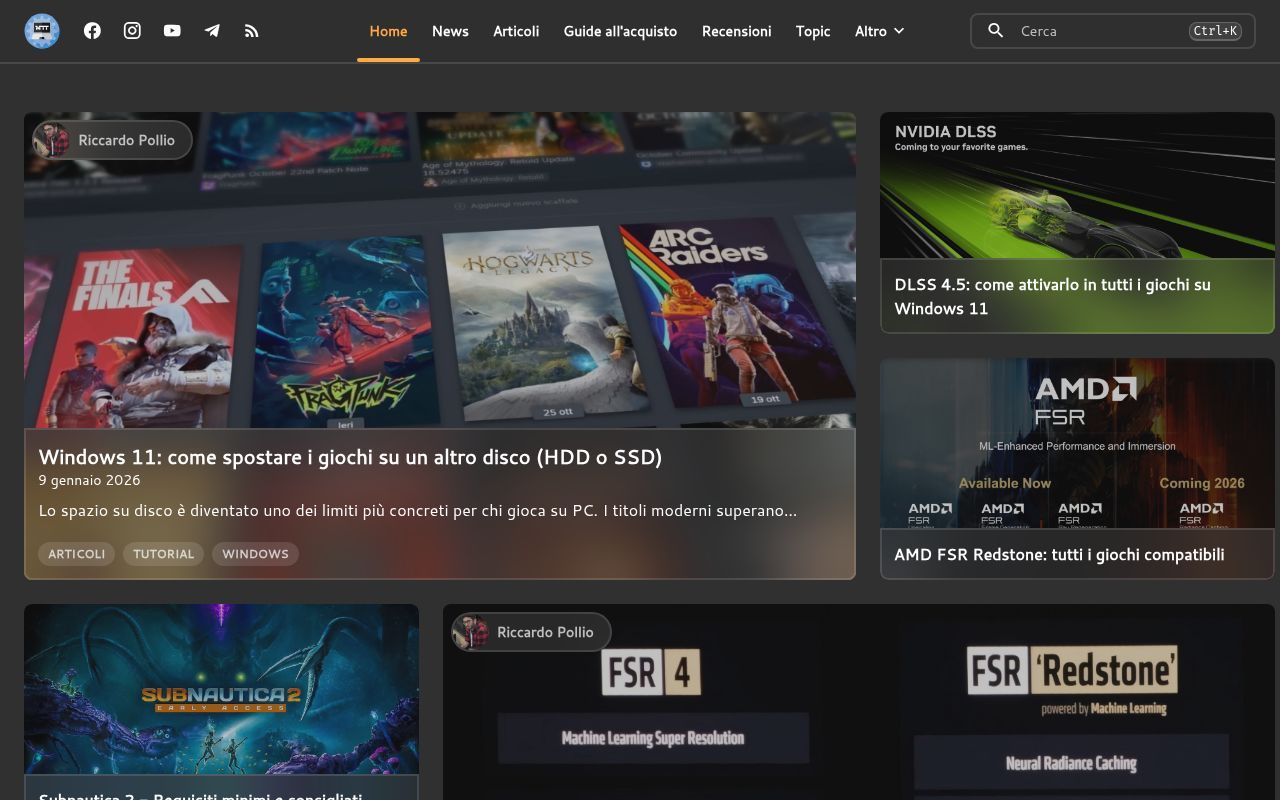
Task: Open the site logo home link
Action: (42, 31)
